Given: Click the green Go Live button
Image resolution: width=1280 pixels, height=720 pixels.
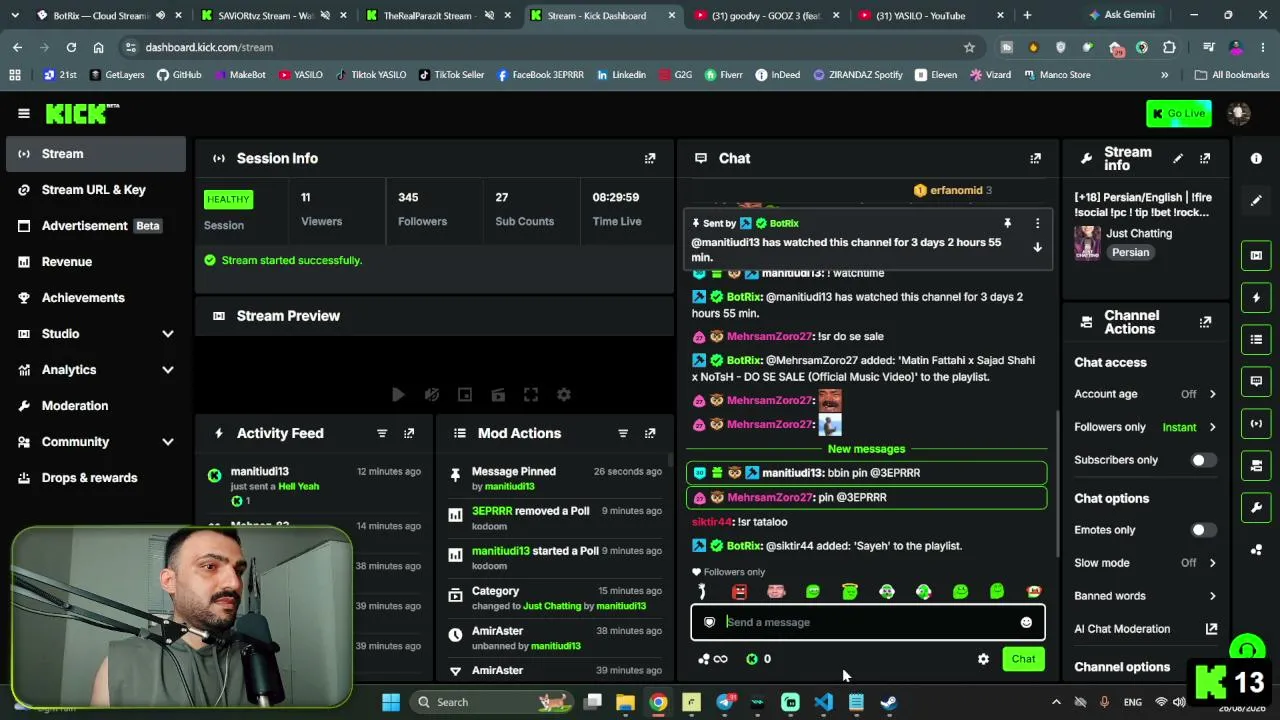Looking at the screenshot, I should click(1179, 114).
